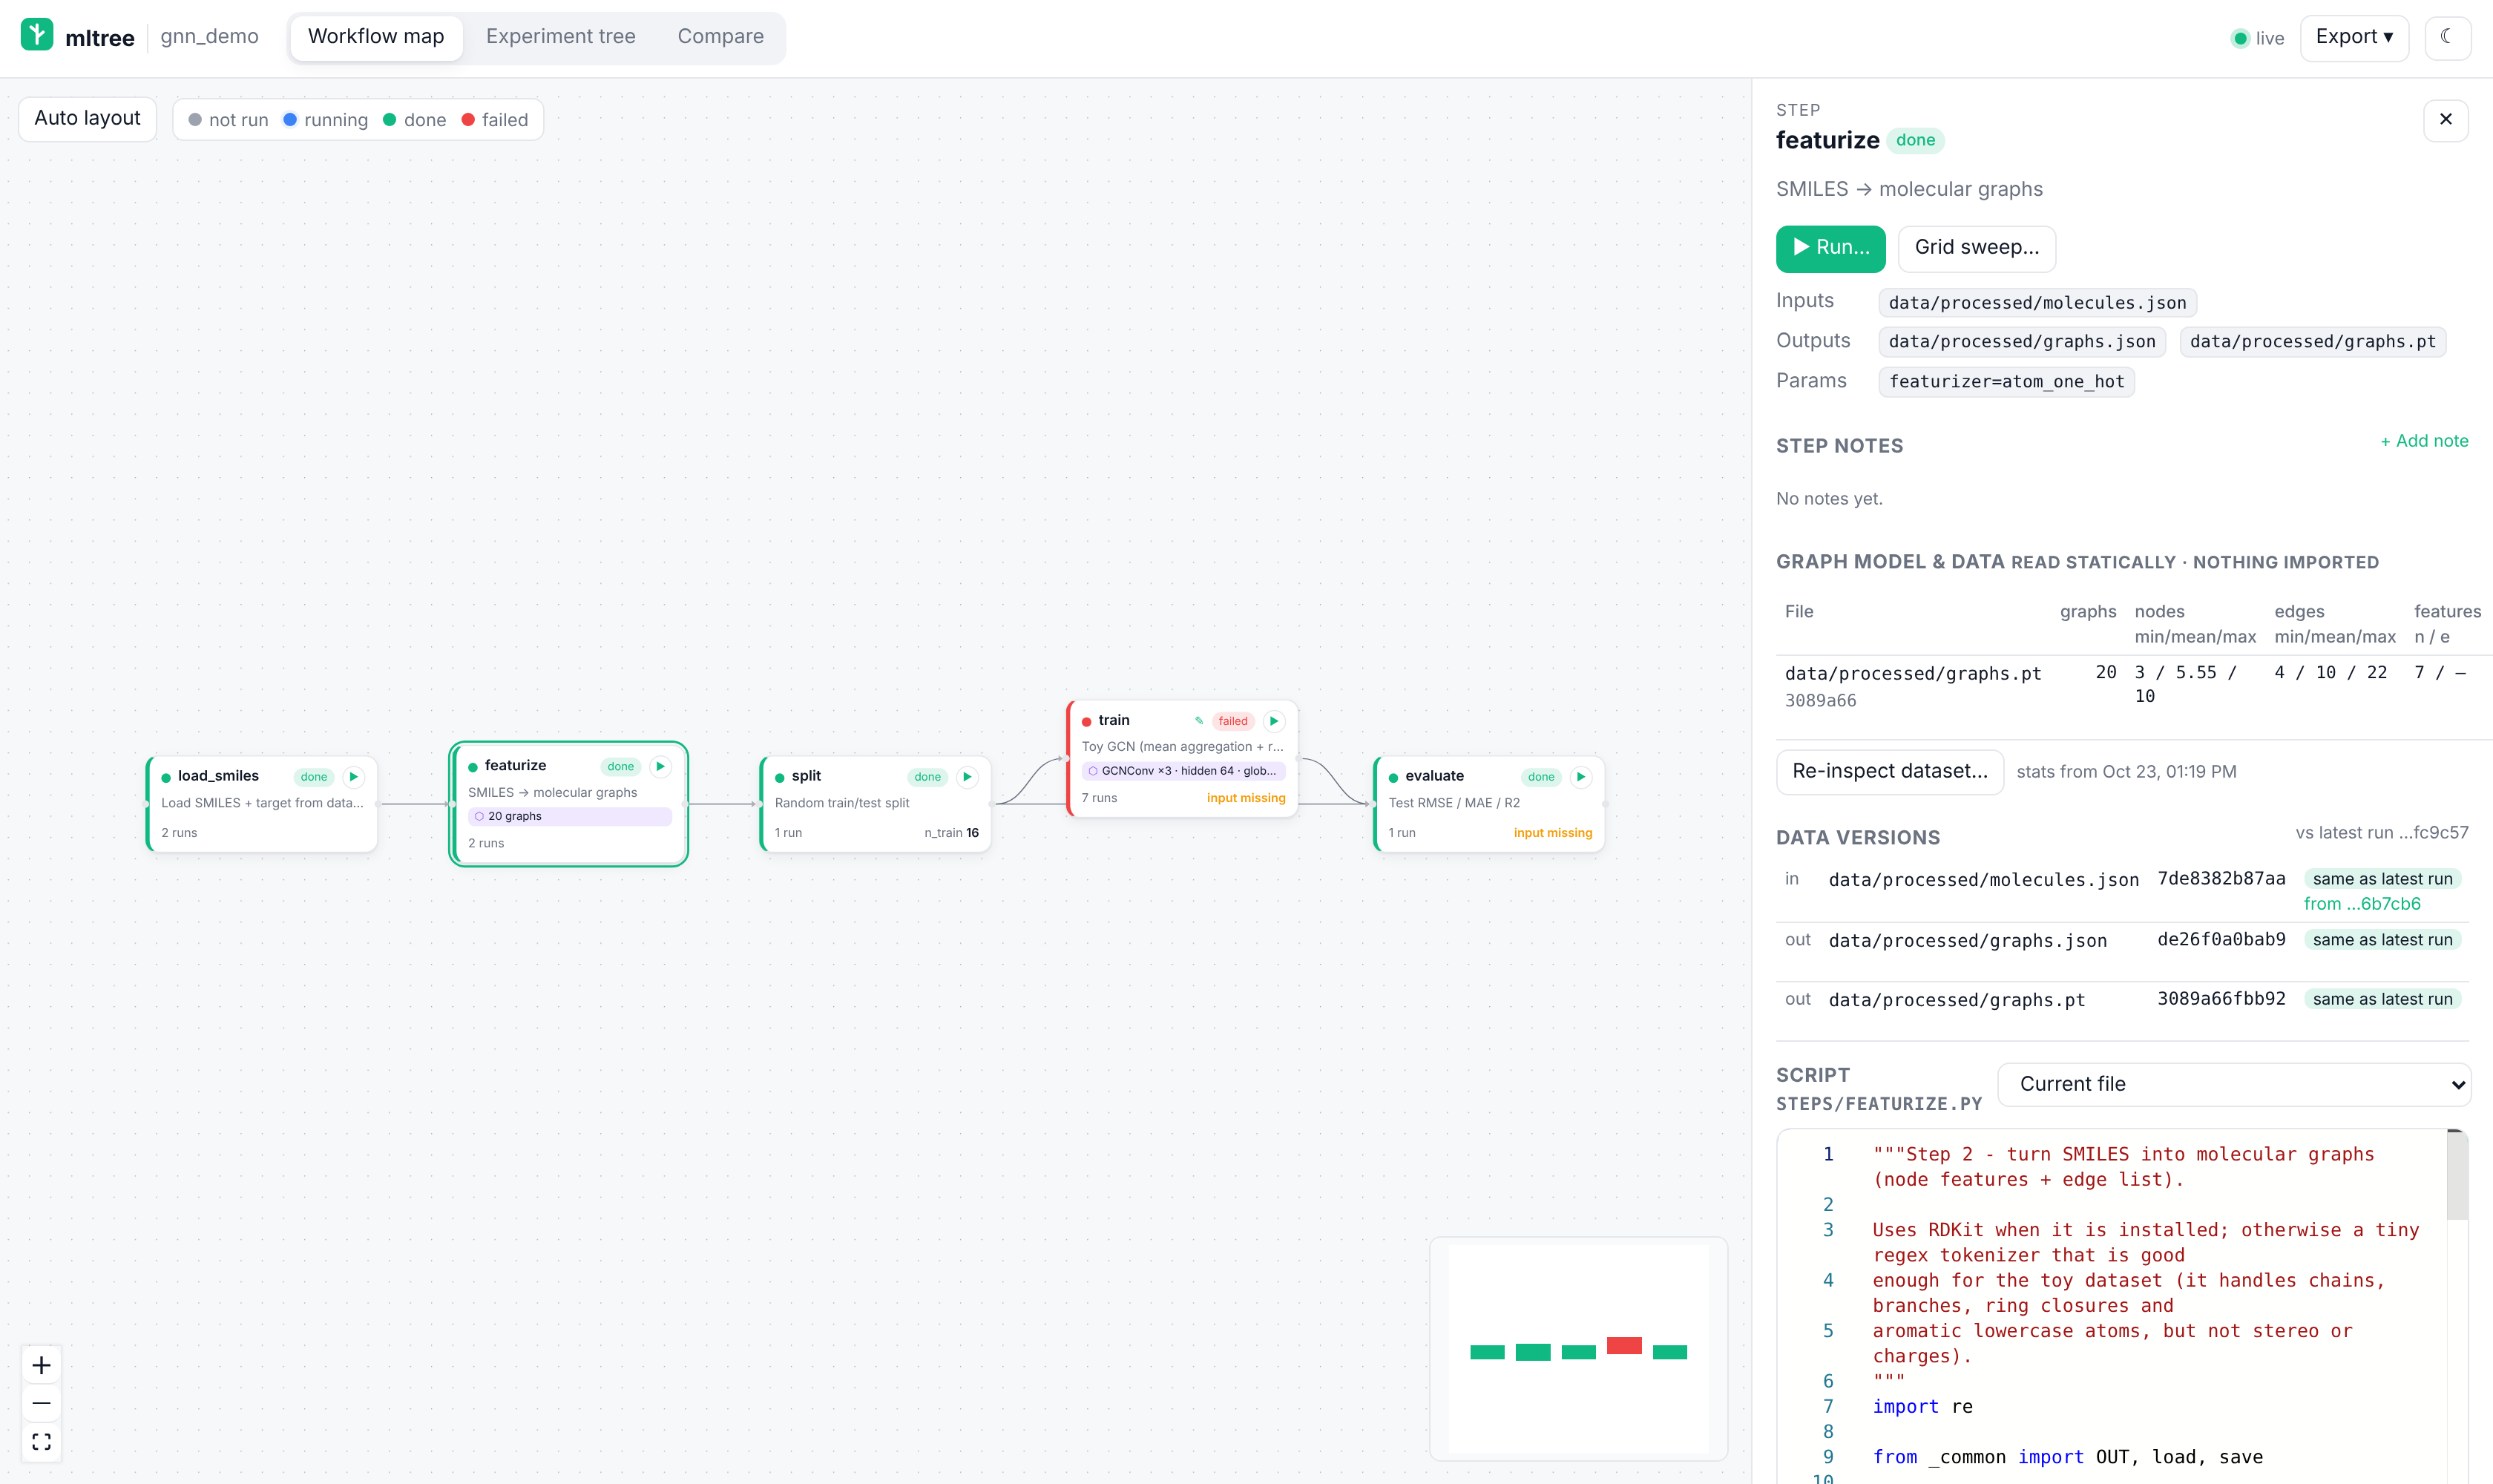Open the script Current file dropdown
Viewport: 2493px width, 1484px height.
(2234, 1084)
